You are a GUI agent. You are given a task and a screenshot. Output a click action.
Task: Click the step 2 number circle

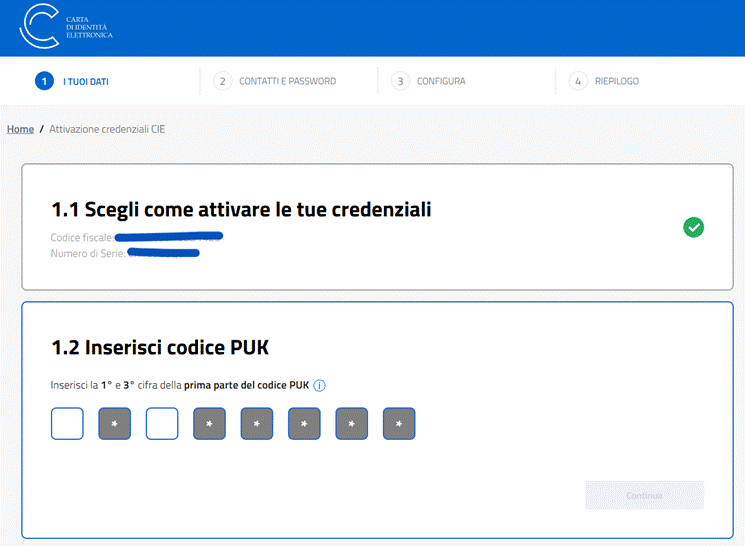tap(222, 81)
